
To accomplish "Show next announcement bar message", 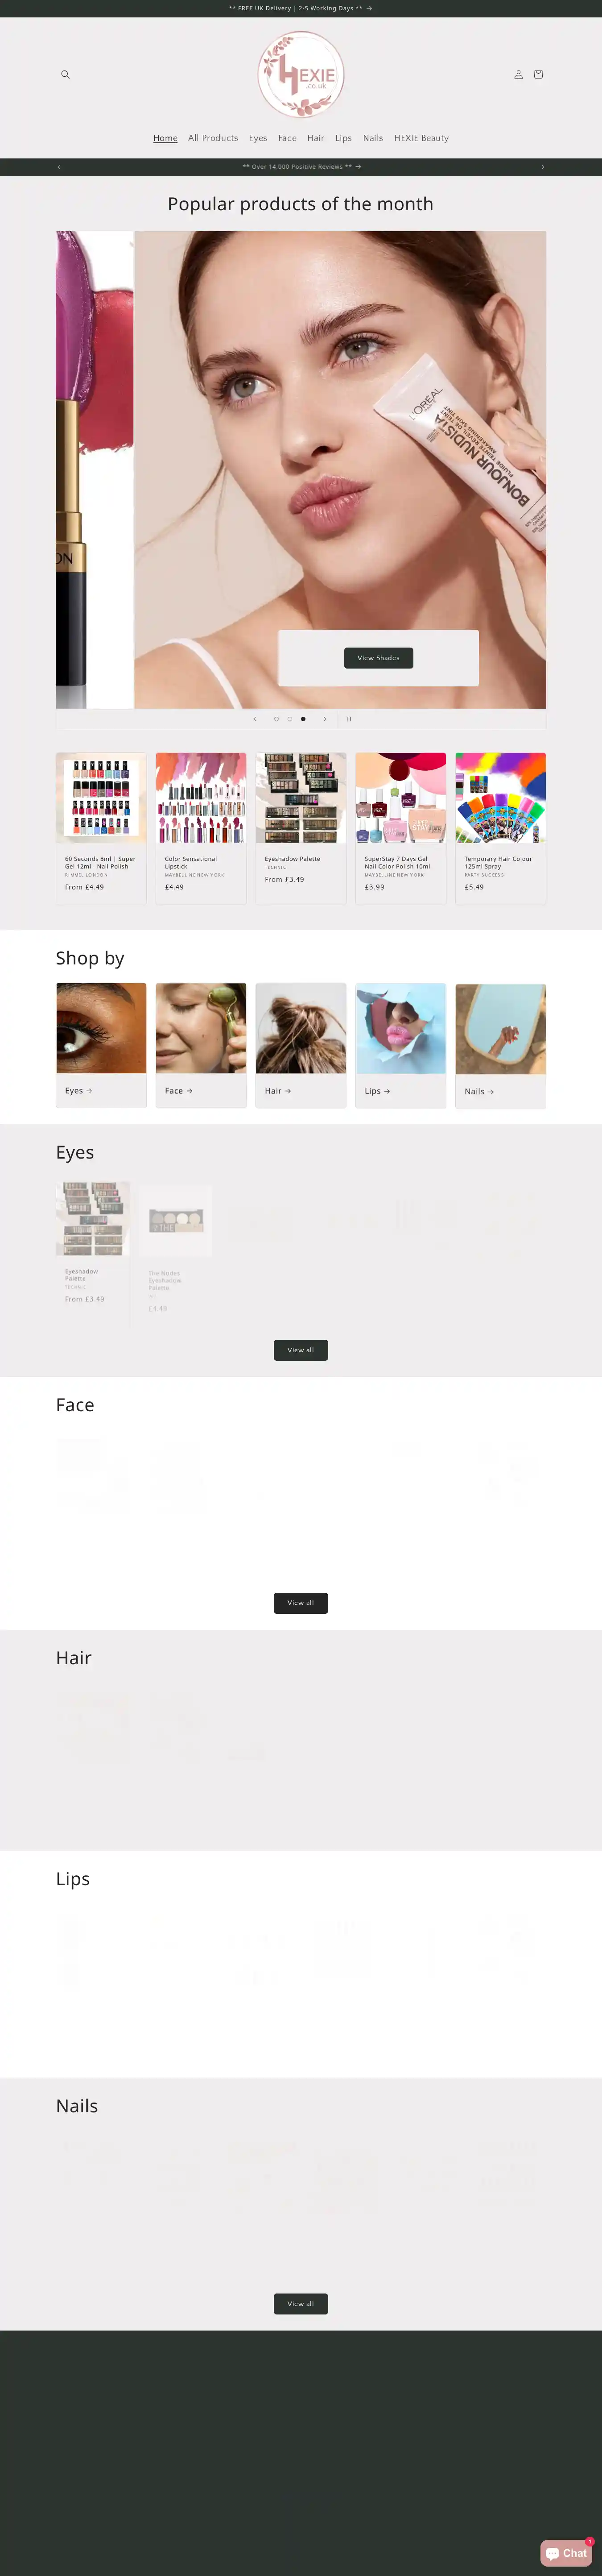I will coord(543,167).
